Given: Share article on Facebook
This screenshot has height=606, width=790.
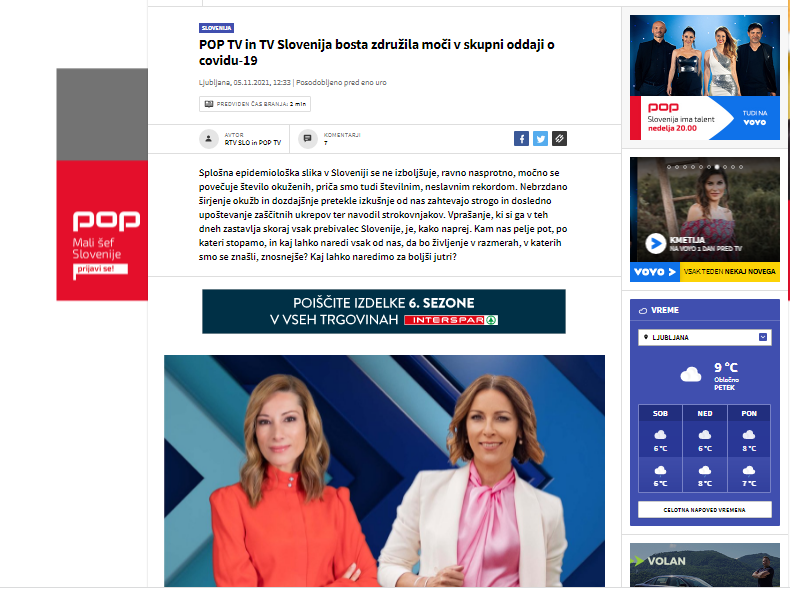Looking at the screenshot, I should click(521, 139).
